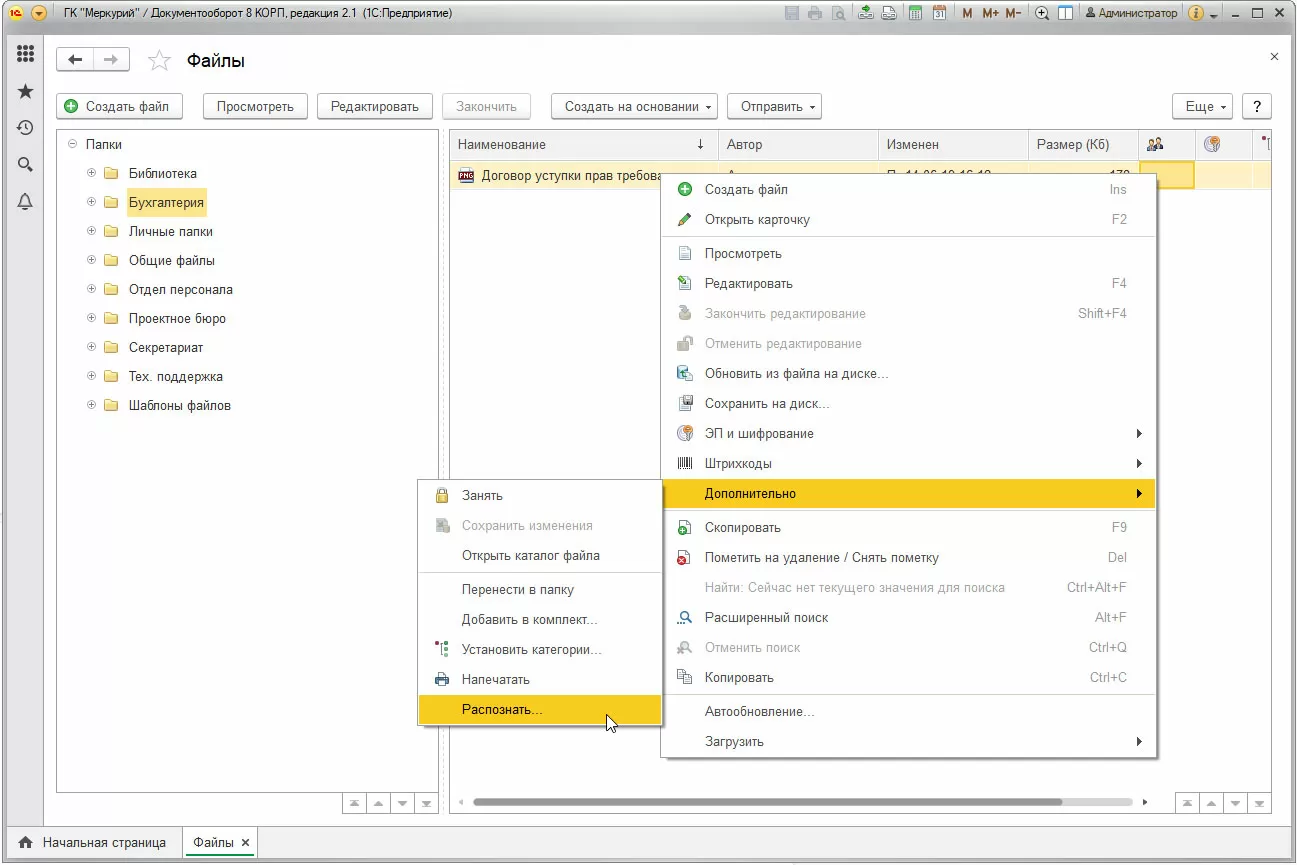This screenshot has height=865, width=1297.
Task: Close the Файлы tab
Action: click(246, 842)
